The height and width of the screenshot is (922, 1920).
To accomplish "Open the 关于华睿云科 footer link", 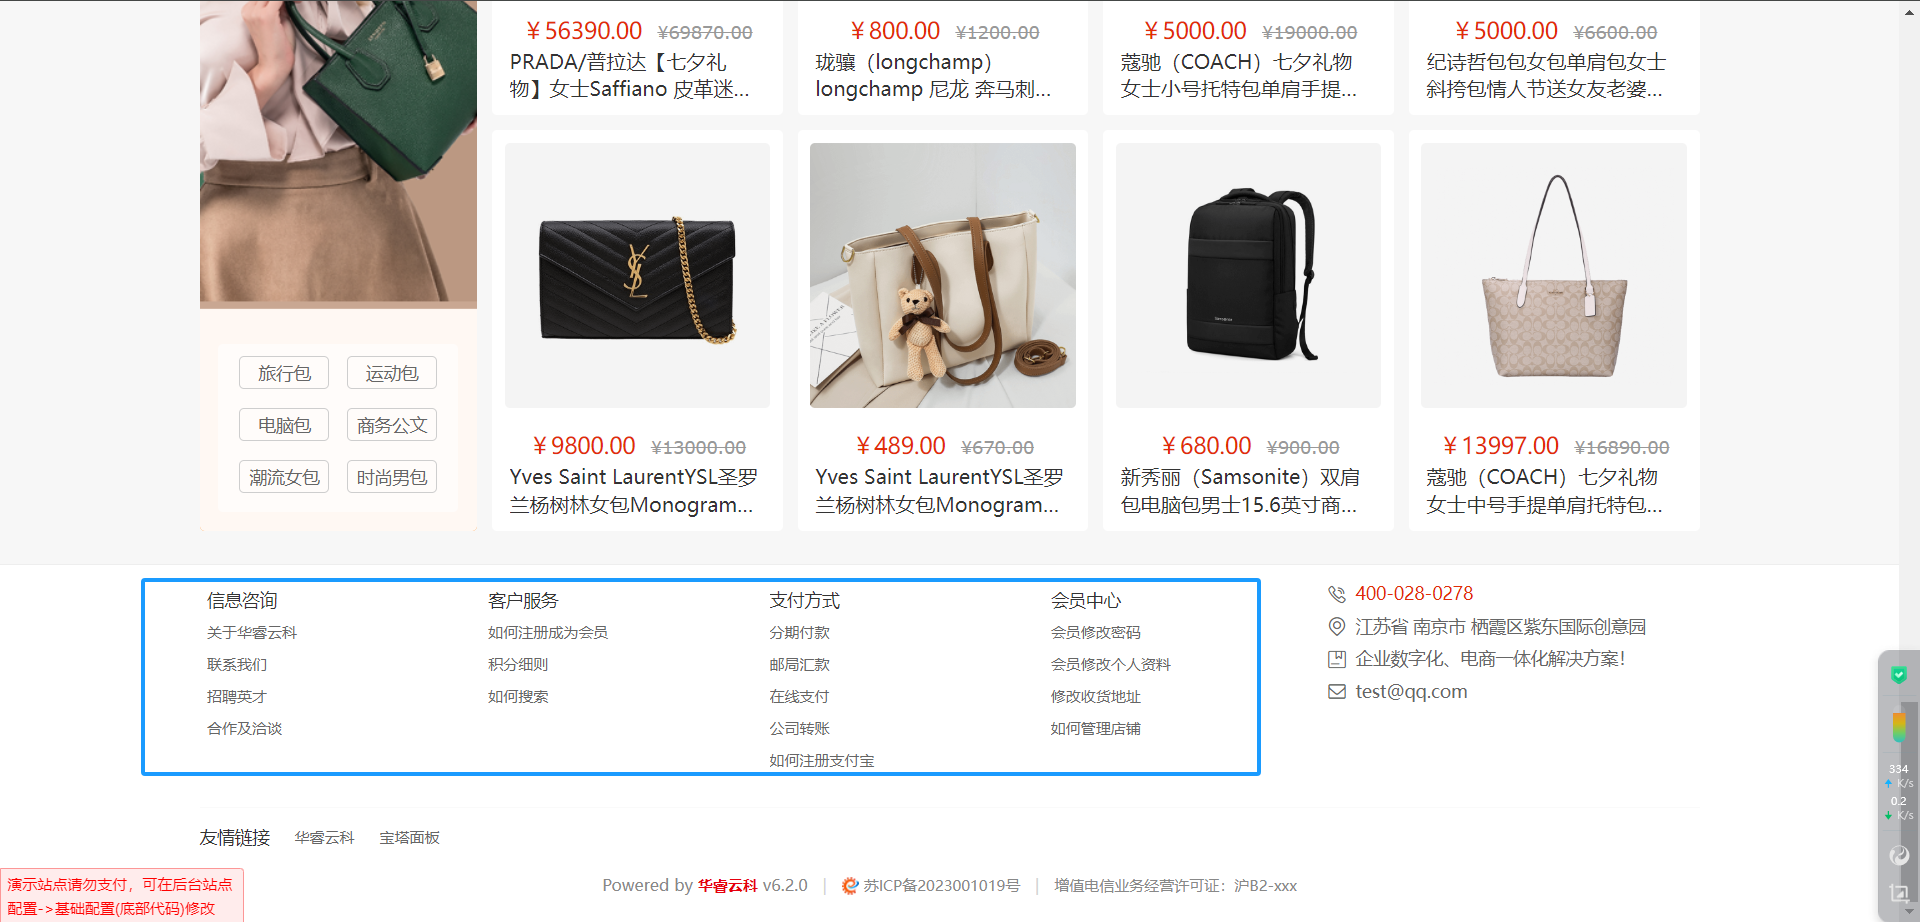I will [x=252, y=633].
